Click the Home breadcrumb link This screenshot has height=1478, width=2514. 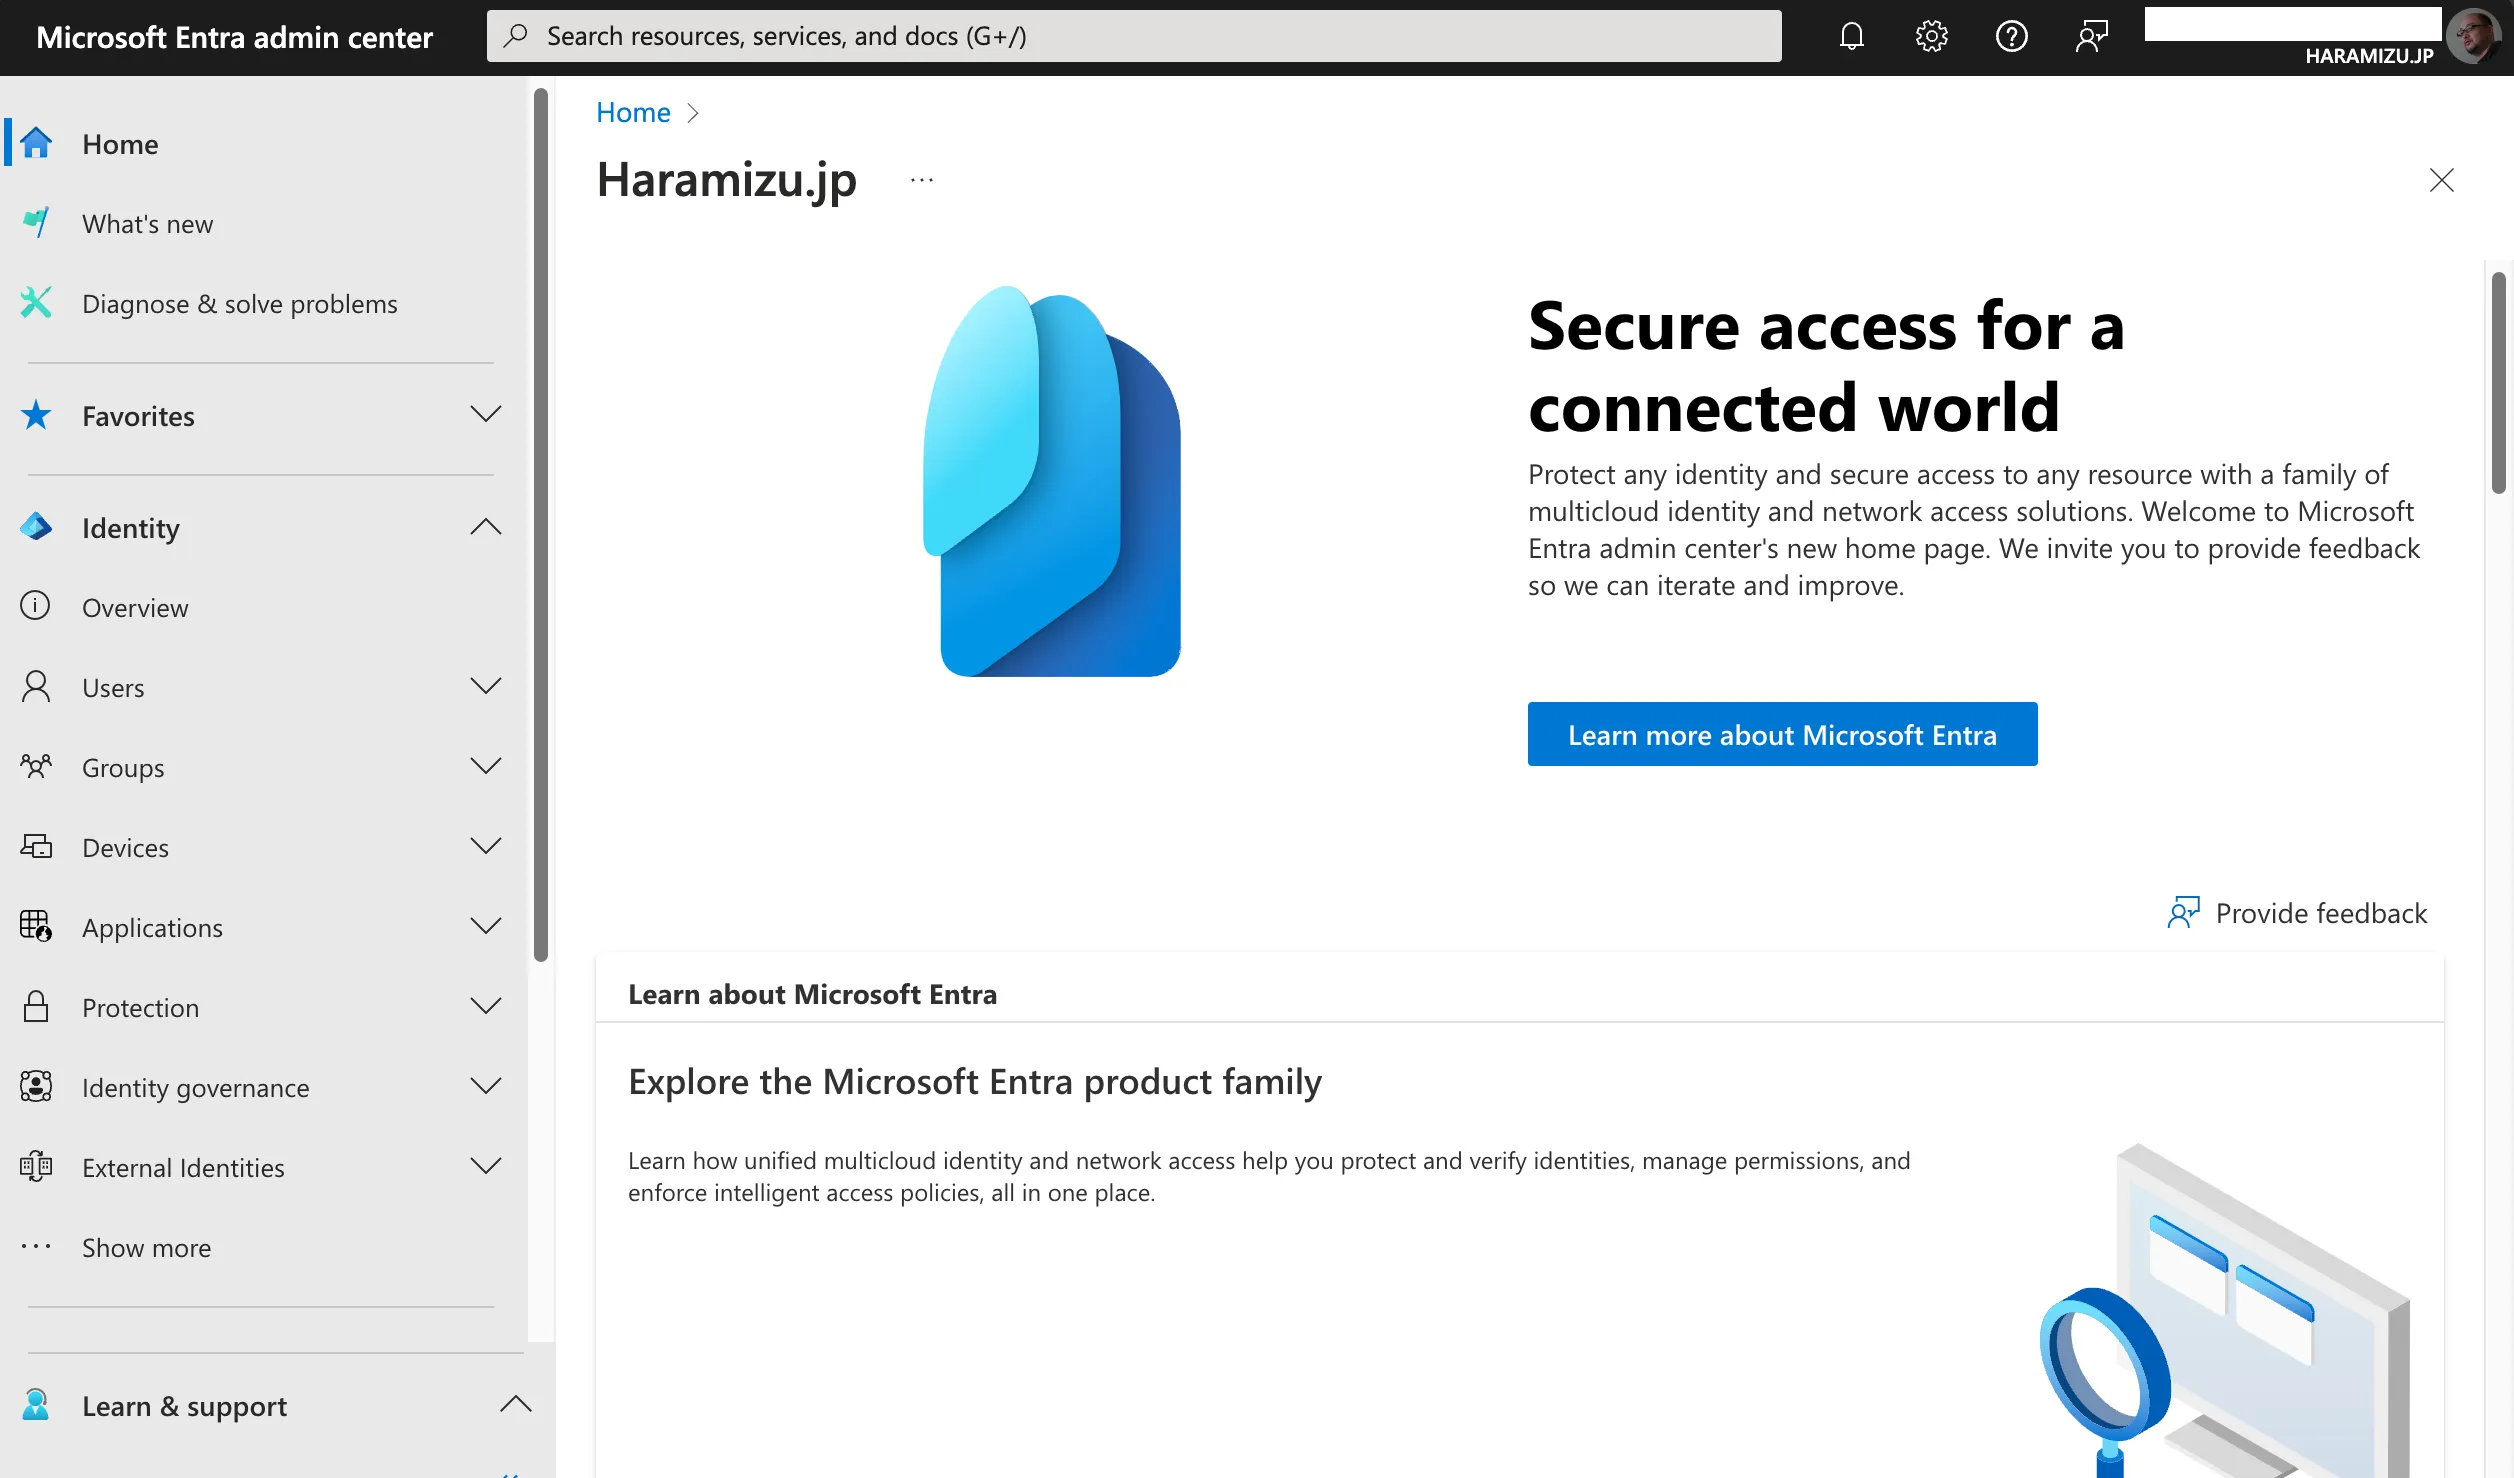coord(633,112)
